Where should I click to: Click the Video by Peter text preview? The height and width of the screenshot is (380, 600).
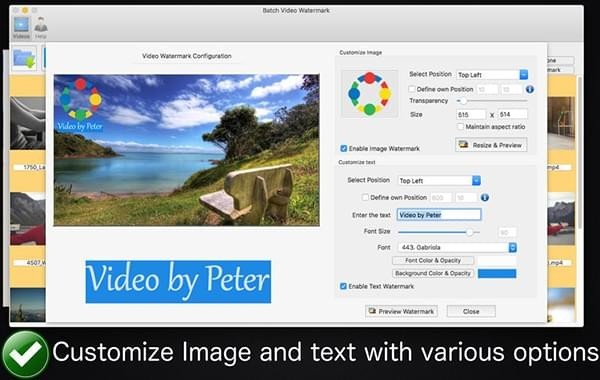[x=178, y=282]
